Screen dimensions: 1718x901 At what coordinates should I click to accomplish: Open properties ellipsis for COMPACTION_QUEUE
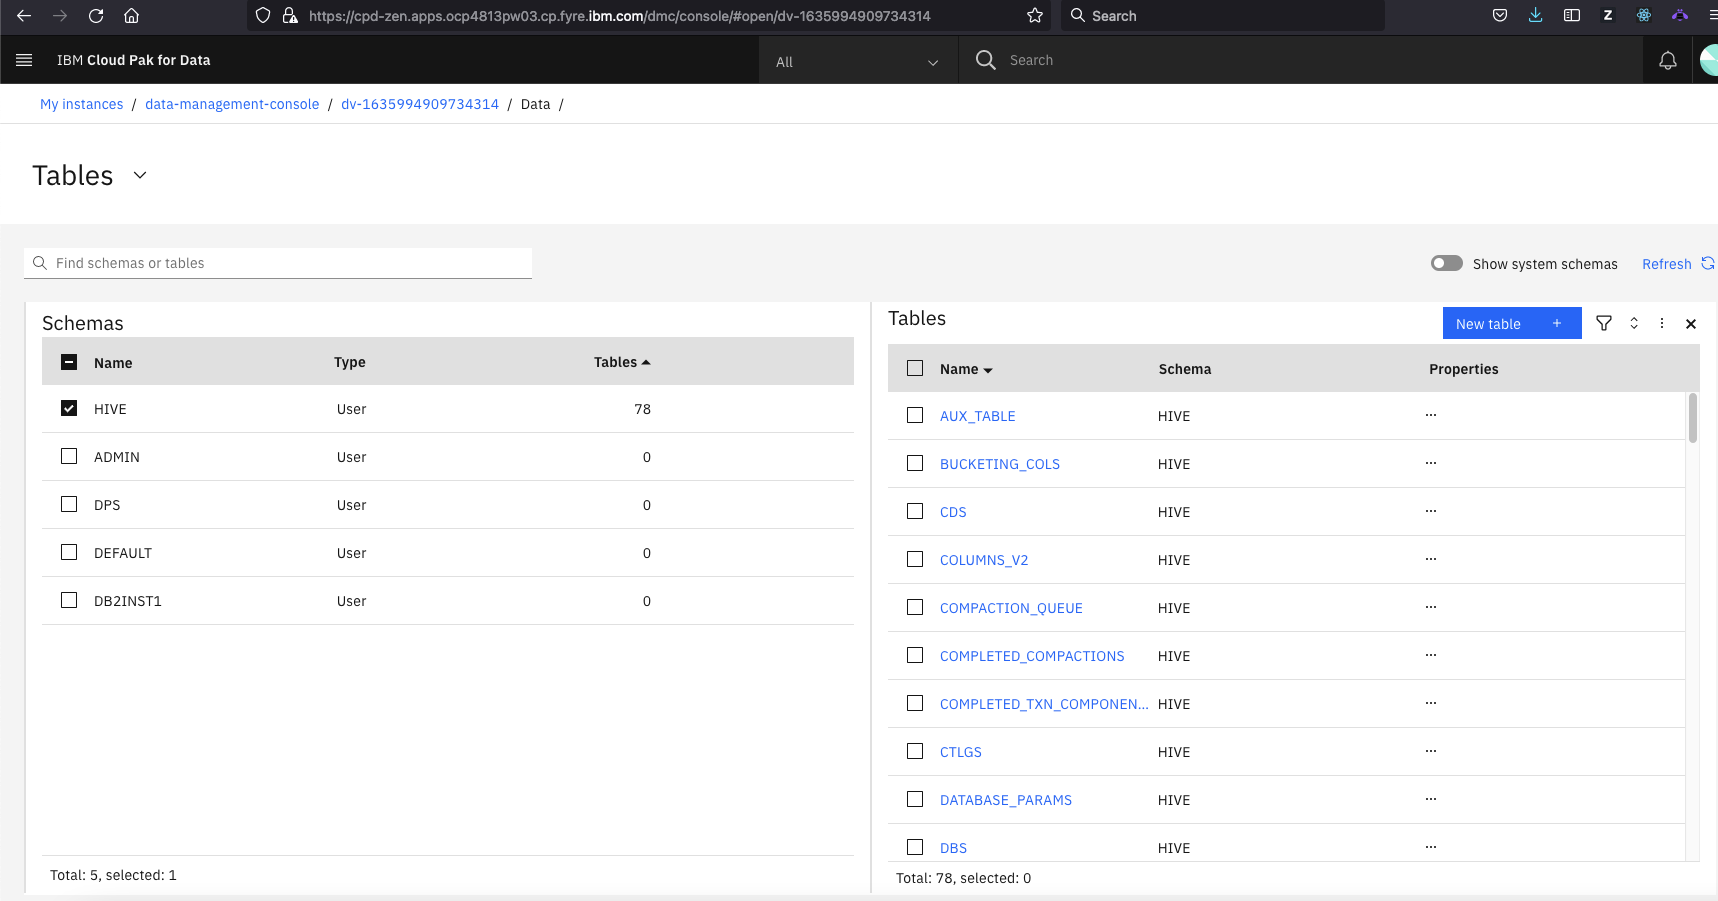[x=1431, y=607]
